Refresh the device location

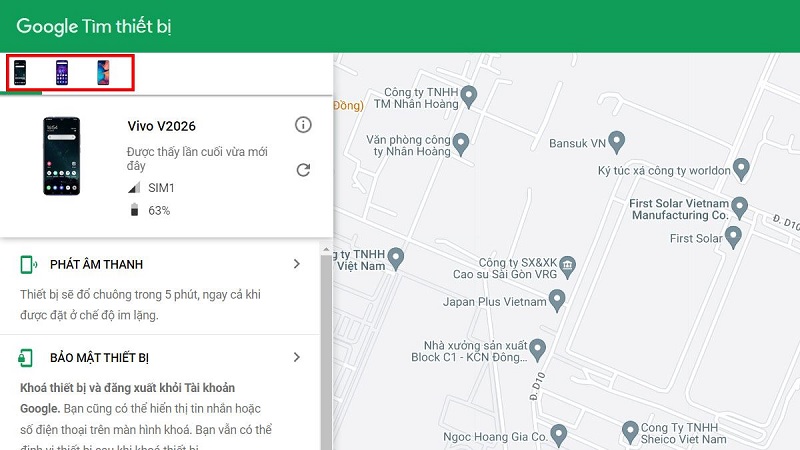(303, 170)
